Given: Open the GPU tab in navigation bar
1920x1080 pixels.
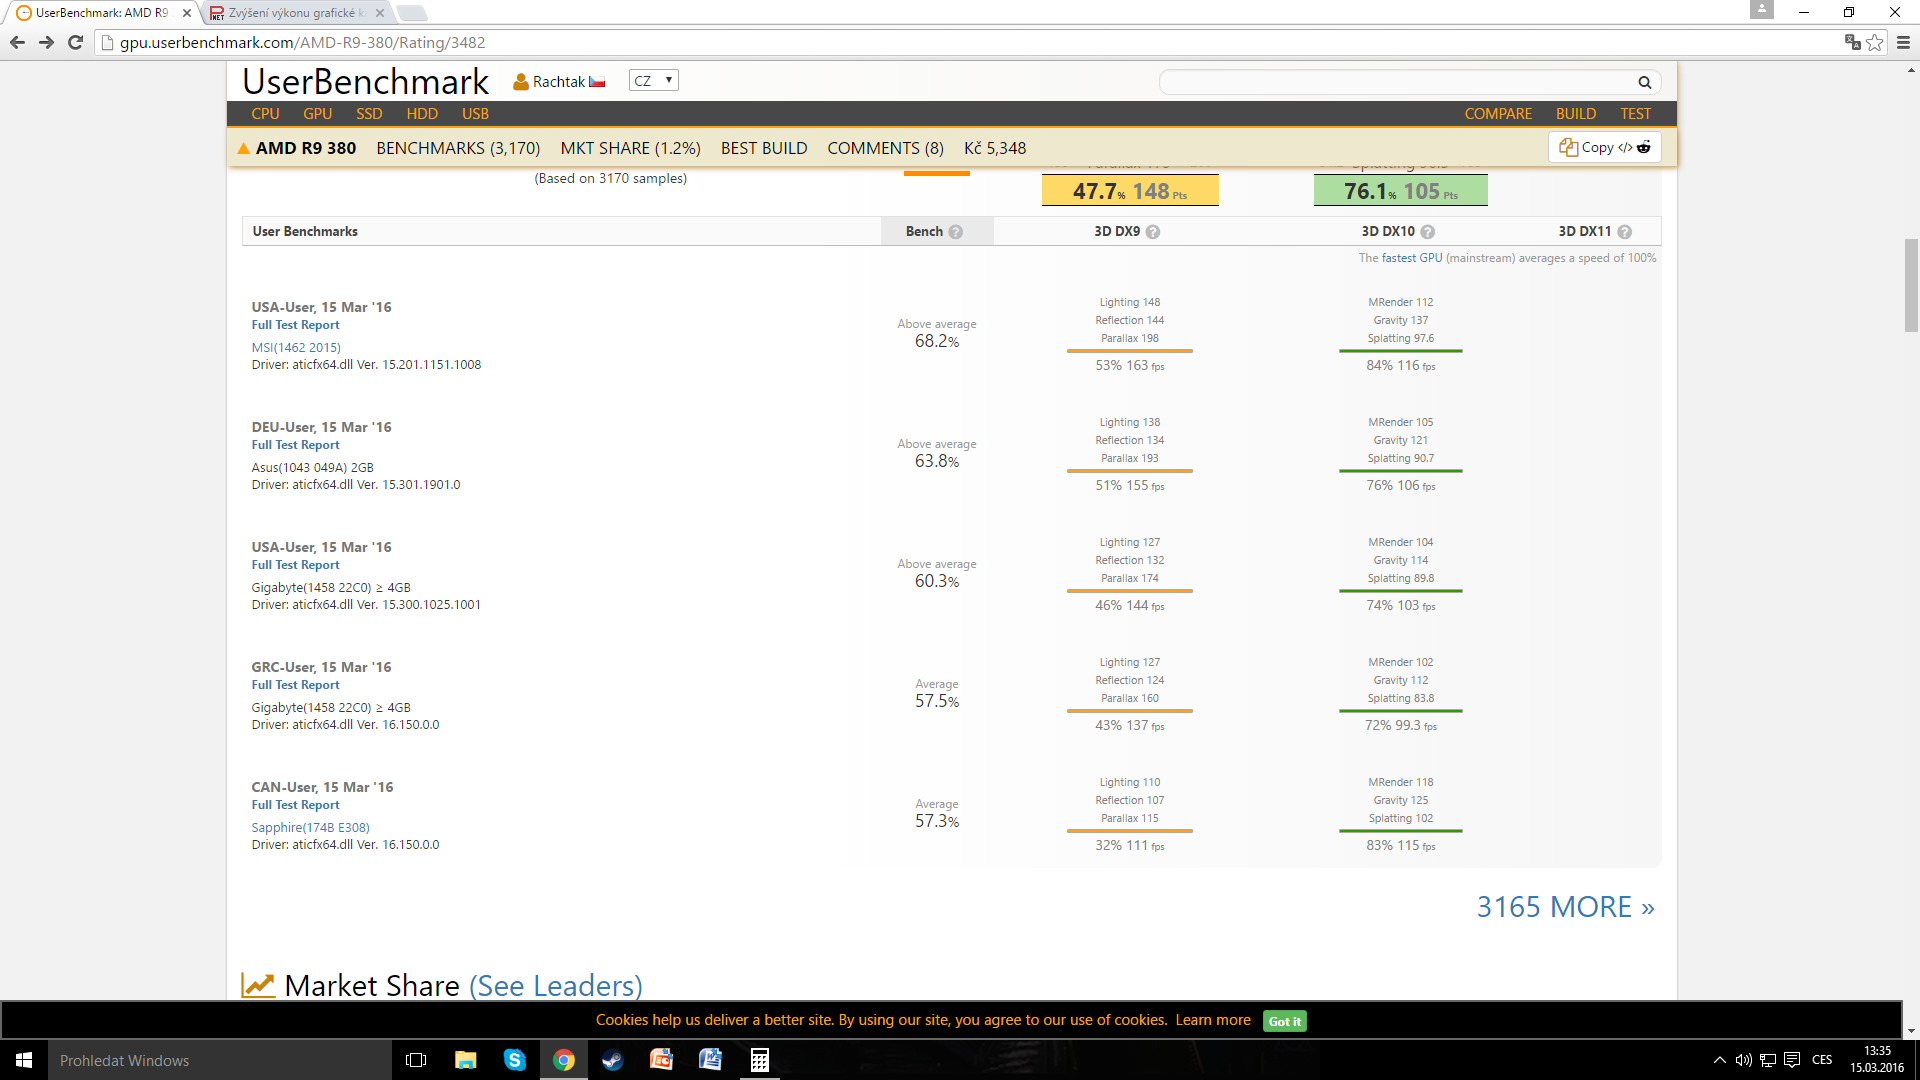Looking at the screenshot, I should click(317, 114).
